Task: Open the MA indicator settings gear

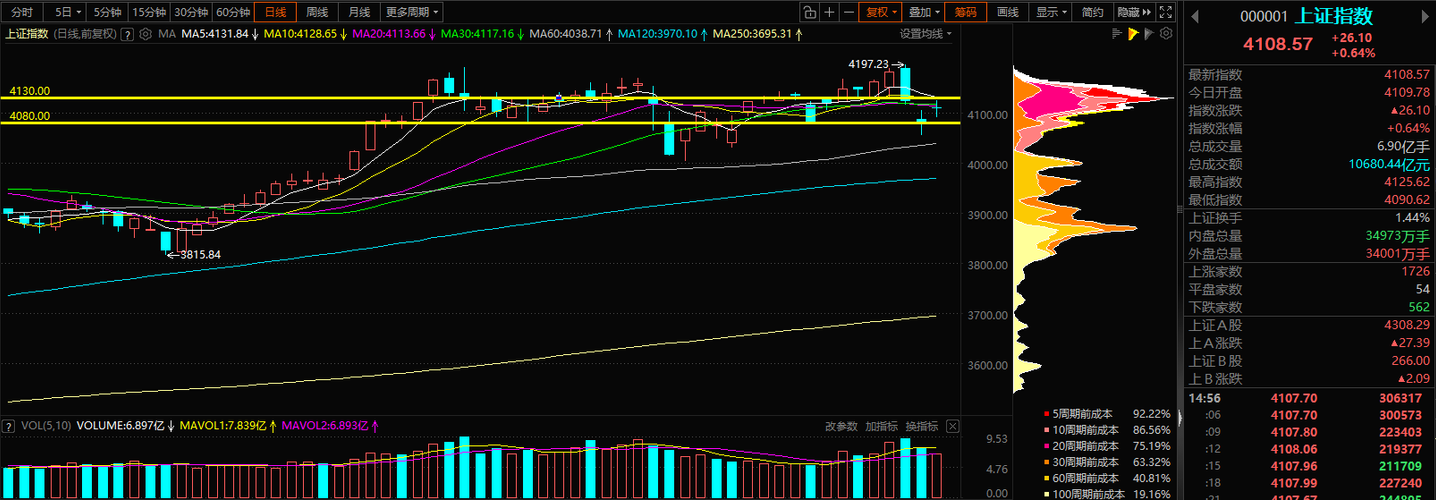Action: [146, 34]
